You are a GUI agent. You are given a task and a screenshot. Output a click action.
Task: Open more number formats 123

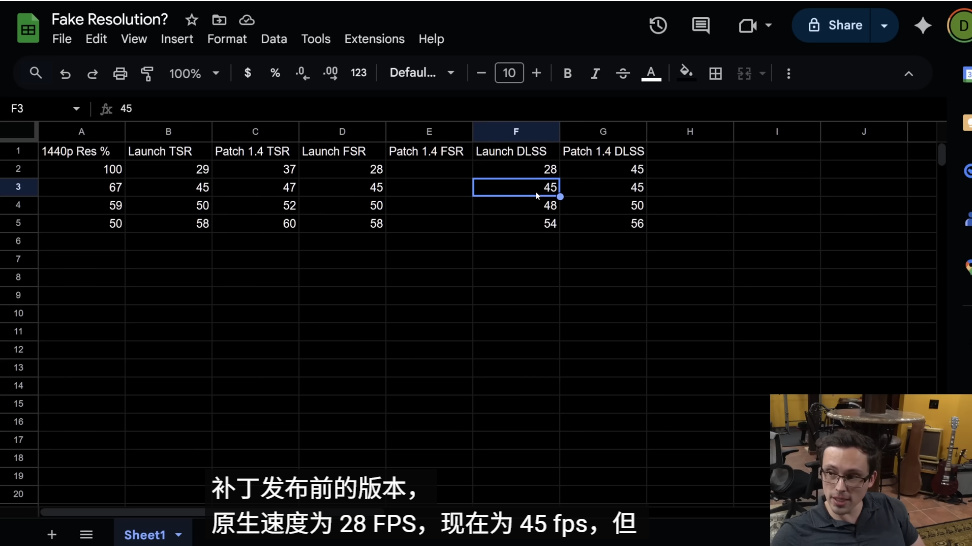click(358, 73)
